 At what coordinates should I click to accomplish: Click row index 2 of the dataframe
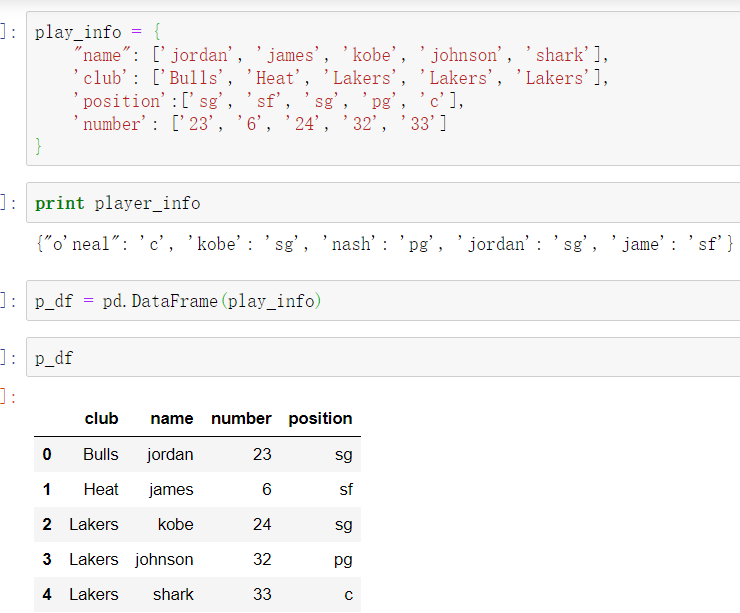tap(47, 524)
